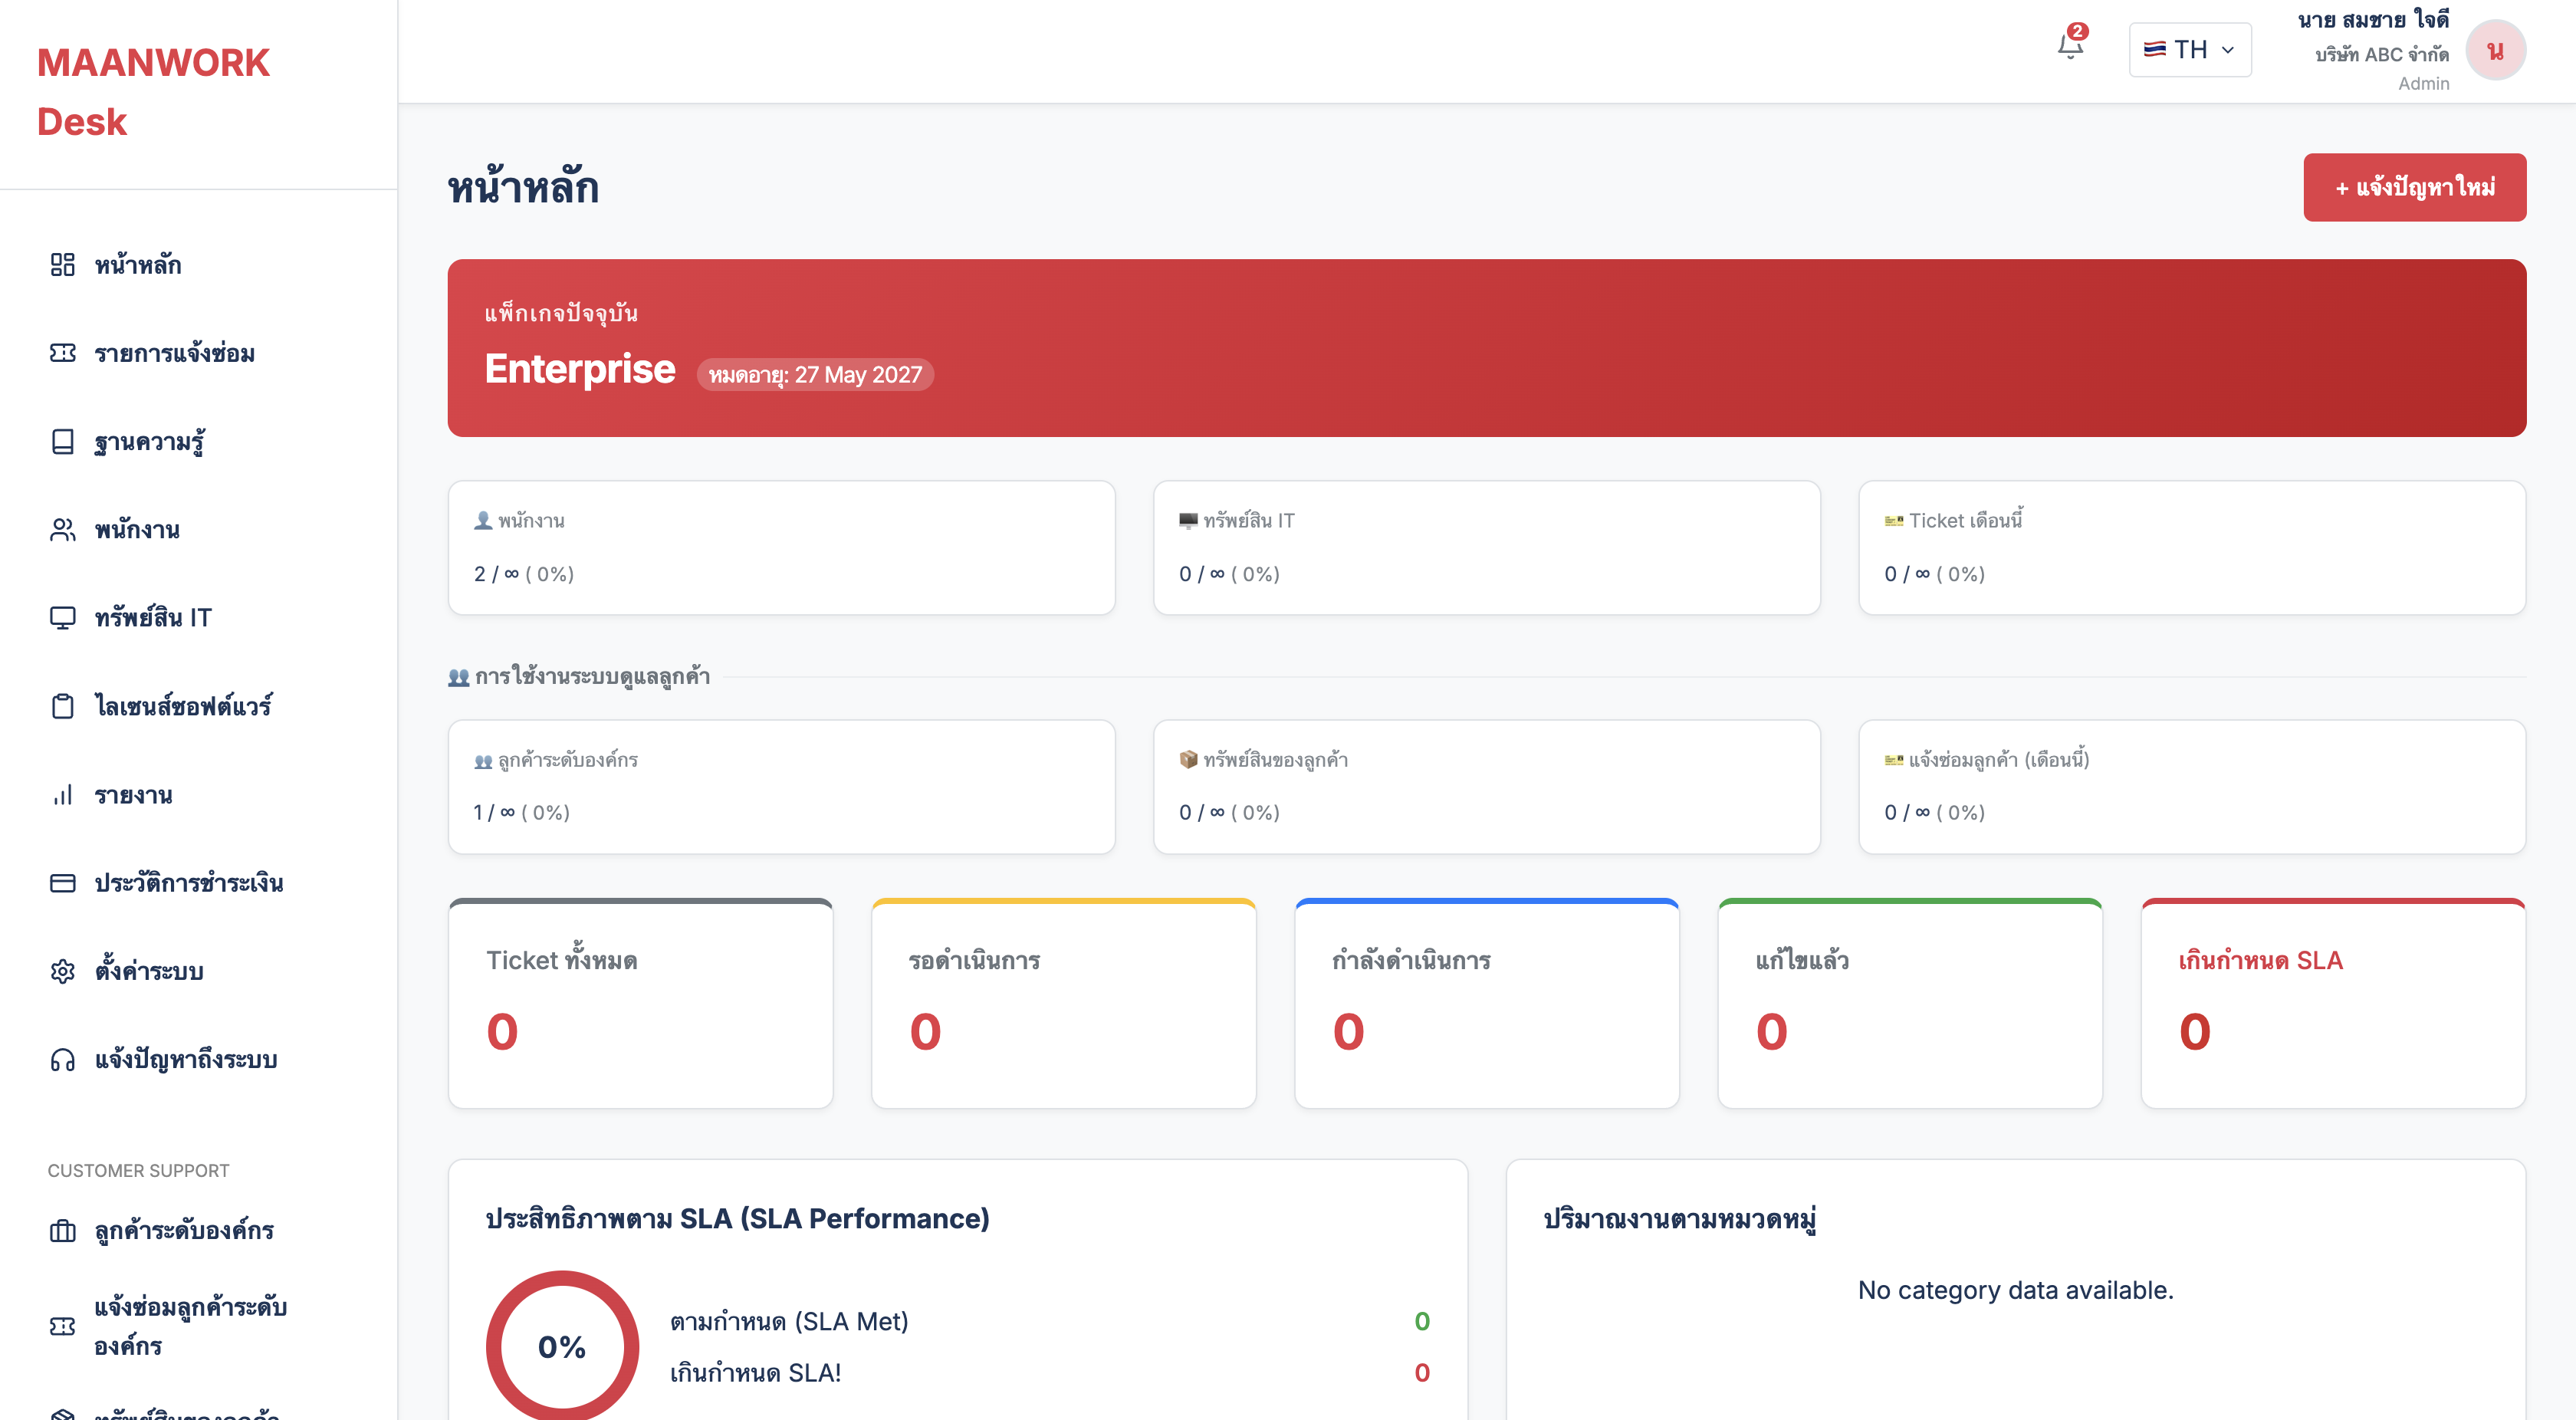Click the clipboard icon beside ไลเซนส์ซอฟต์แวร์
This screenshot has height=1420, width=2576.
62,706
